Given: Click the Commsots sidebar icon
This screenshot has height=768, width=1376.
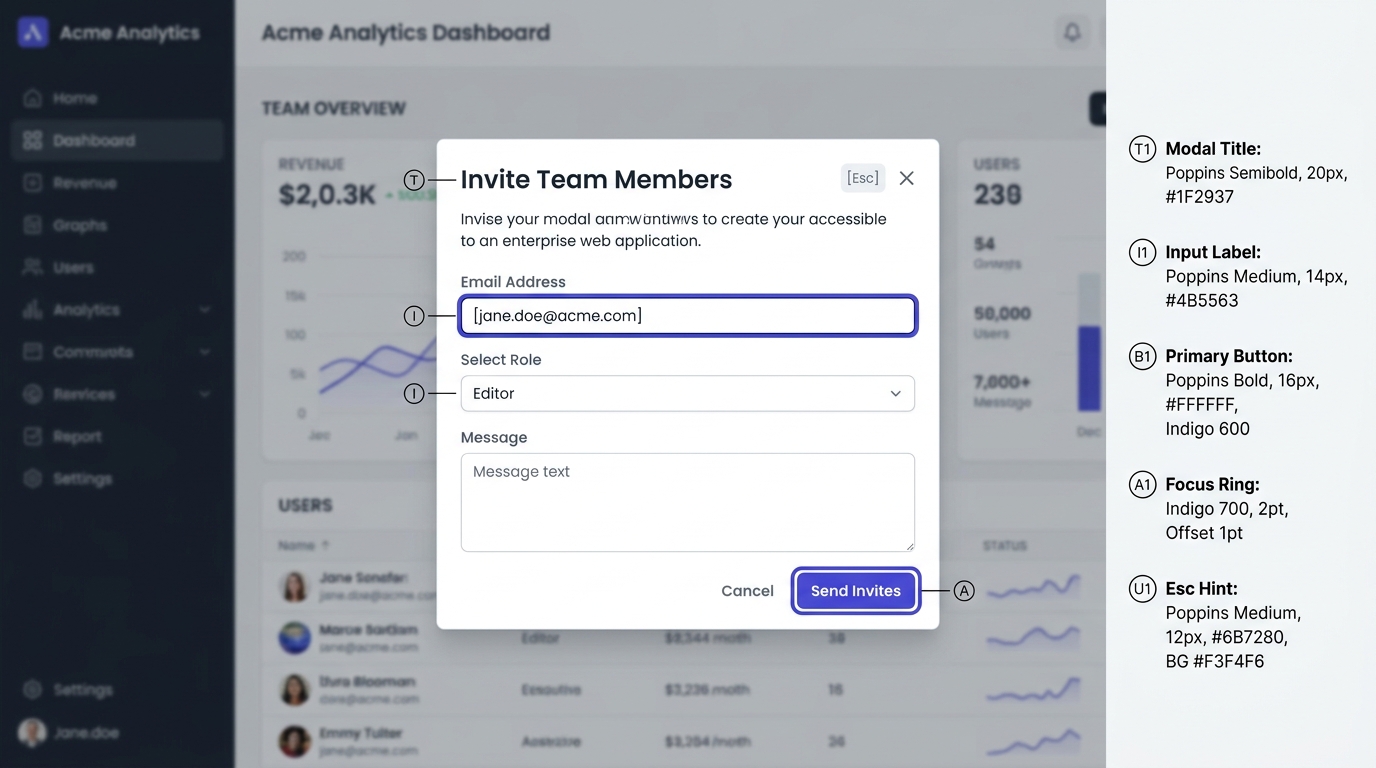Looking at the screenshot, I should (33, 352).
